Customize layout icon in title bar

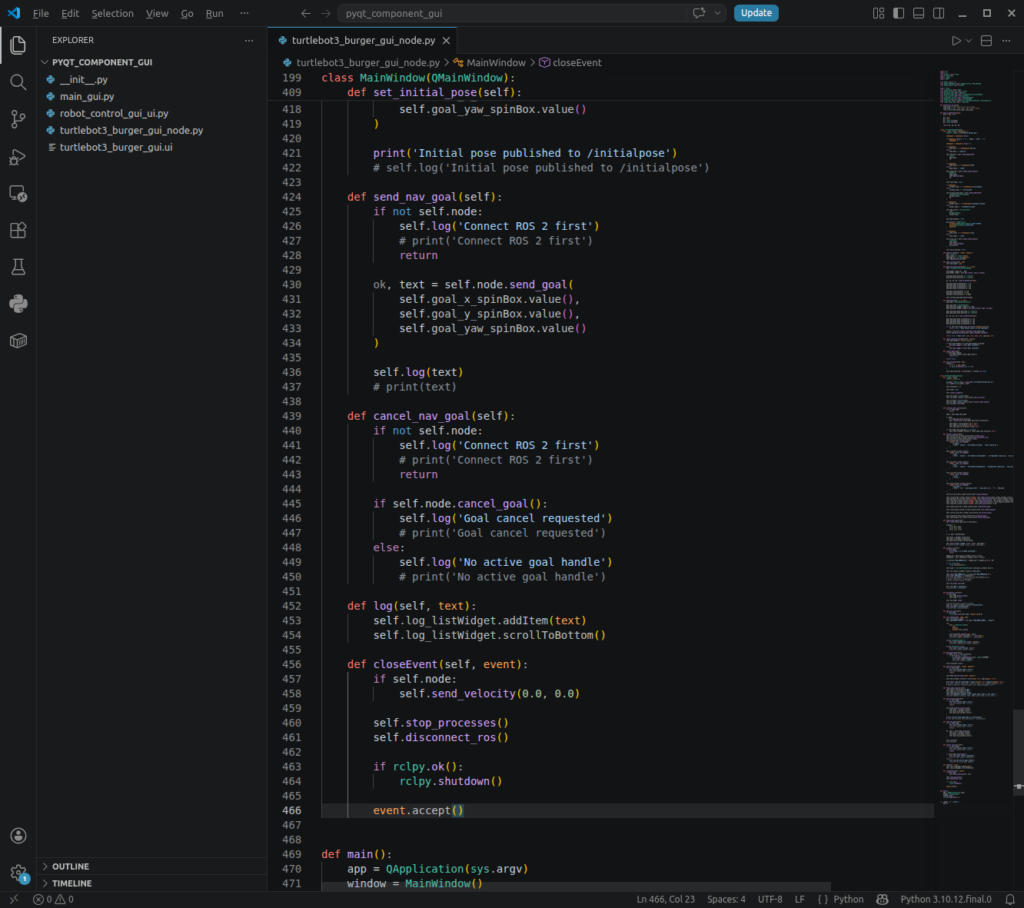point(878,13)
